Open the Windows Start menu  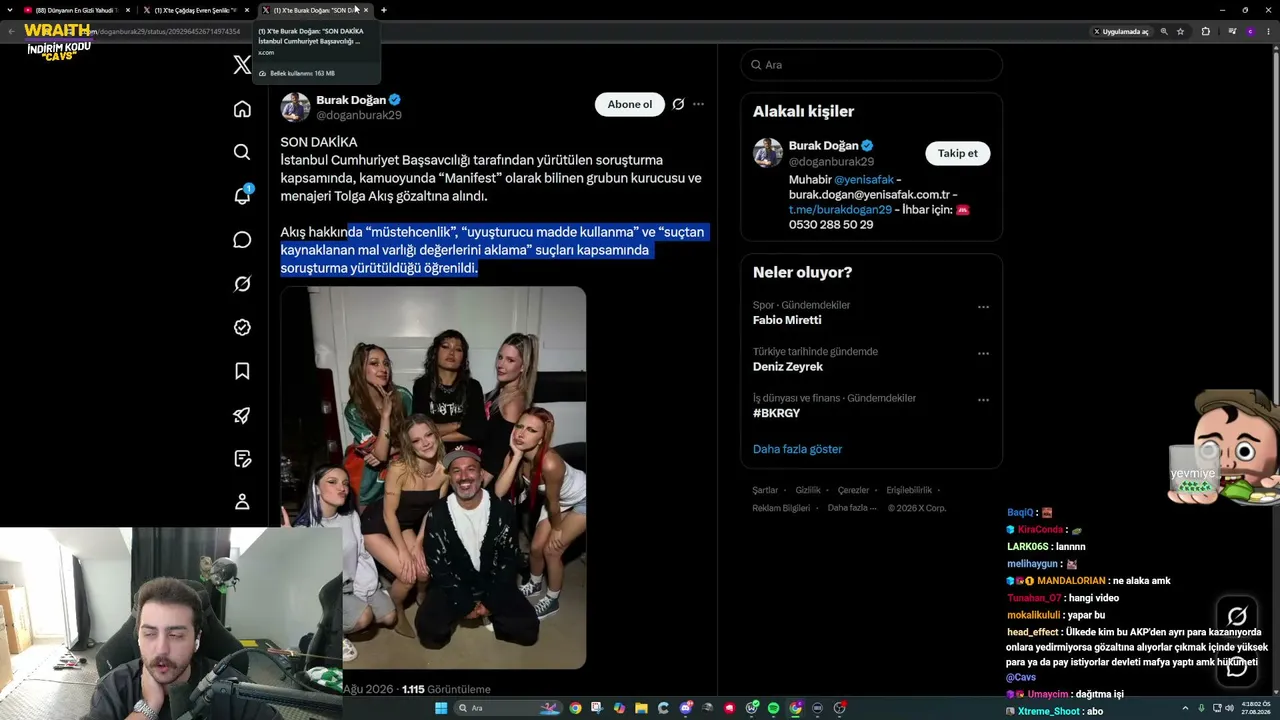point(440,708)
